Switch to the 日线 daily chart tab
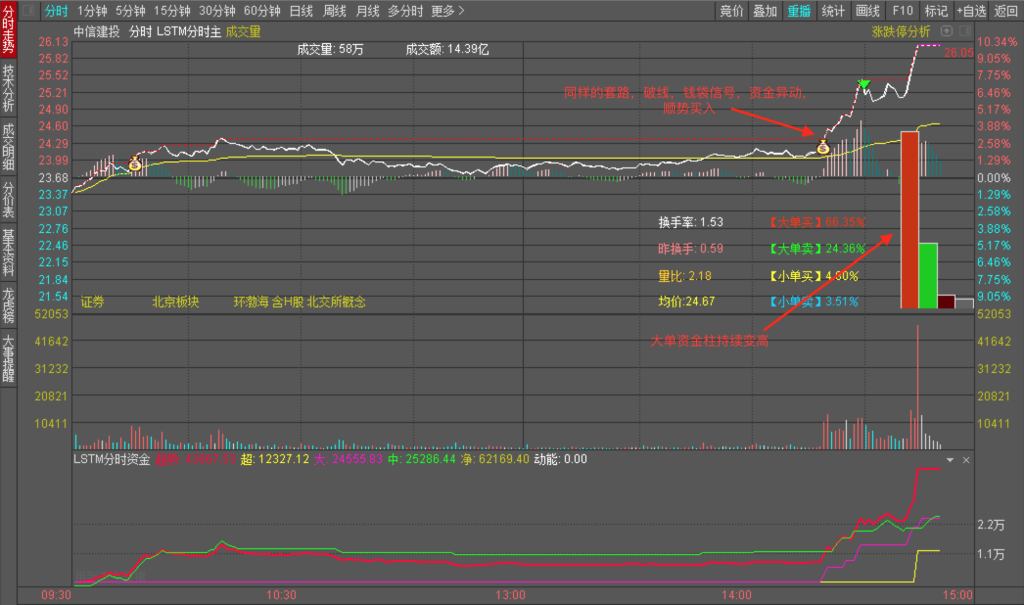This screenshot has height=605, width=1024. point(301,11)
